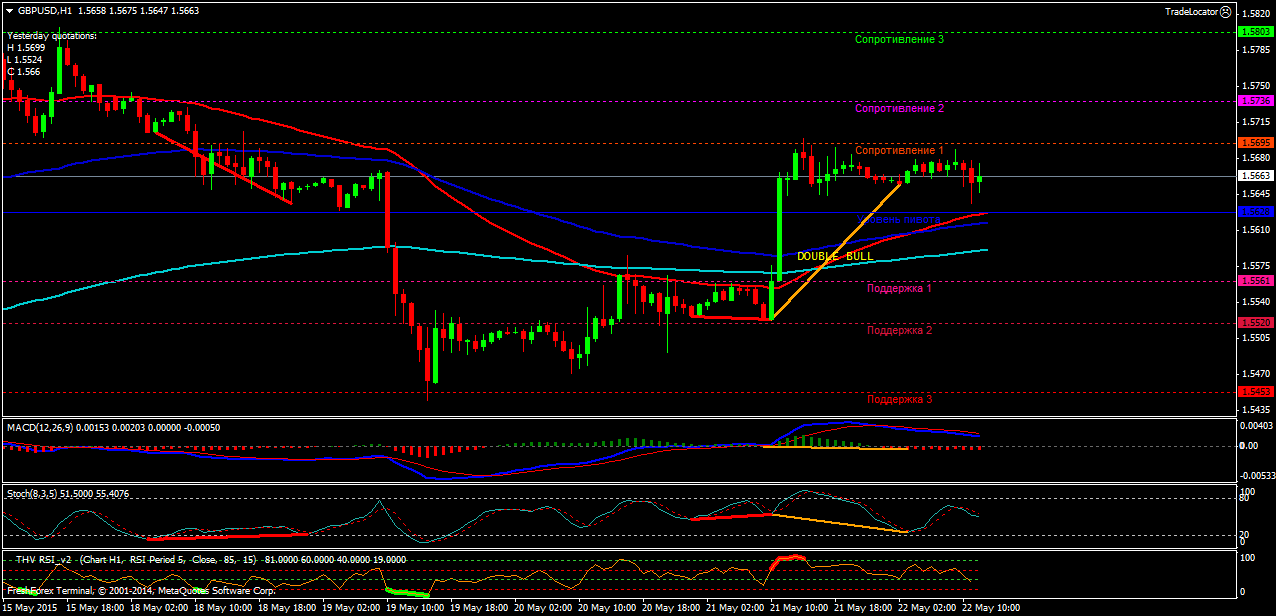Screen dimensions: 1276x616
Task: Click the GBPUSD,H1 chart title text
Action: (x=44, y=10)
